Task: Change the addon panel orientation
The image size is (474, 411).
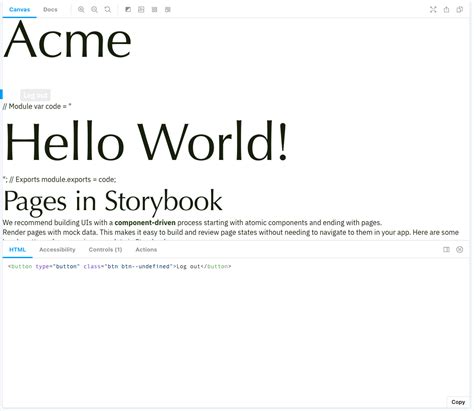Action: (446, 249)
